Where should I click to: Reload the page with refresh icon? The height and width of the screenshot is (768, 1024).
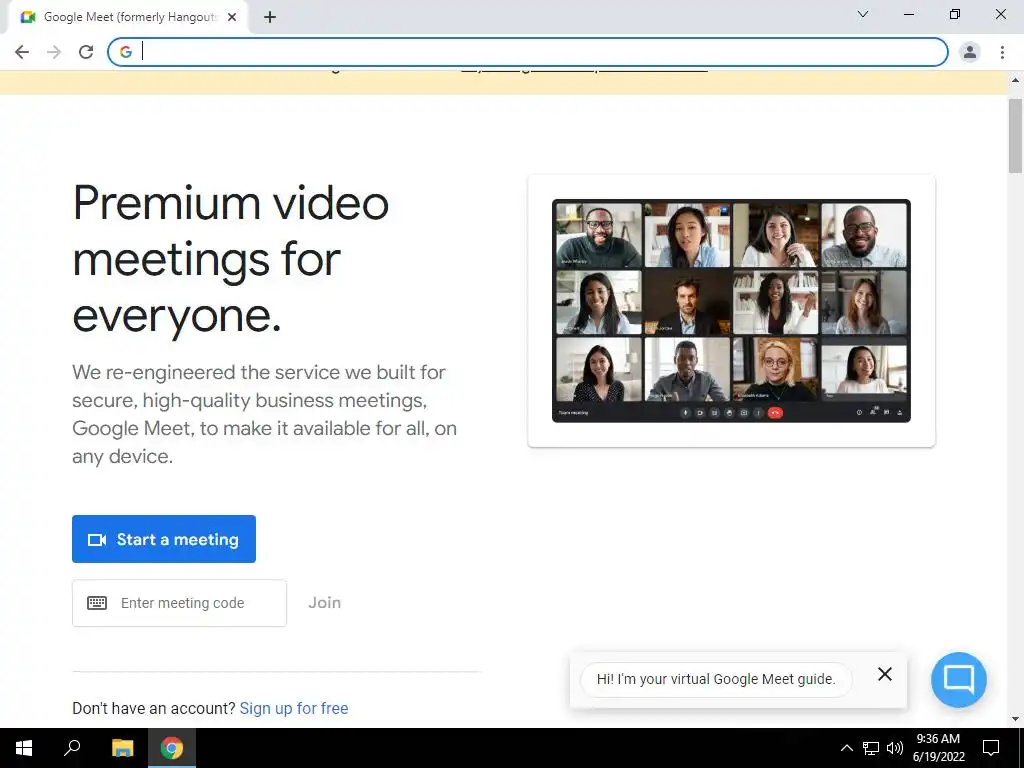(86, 52)
